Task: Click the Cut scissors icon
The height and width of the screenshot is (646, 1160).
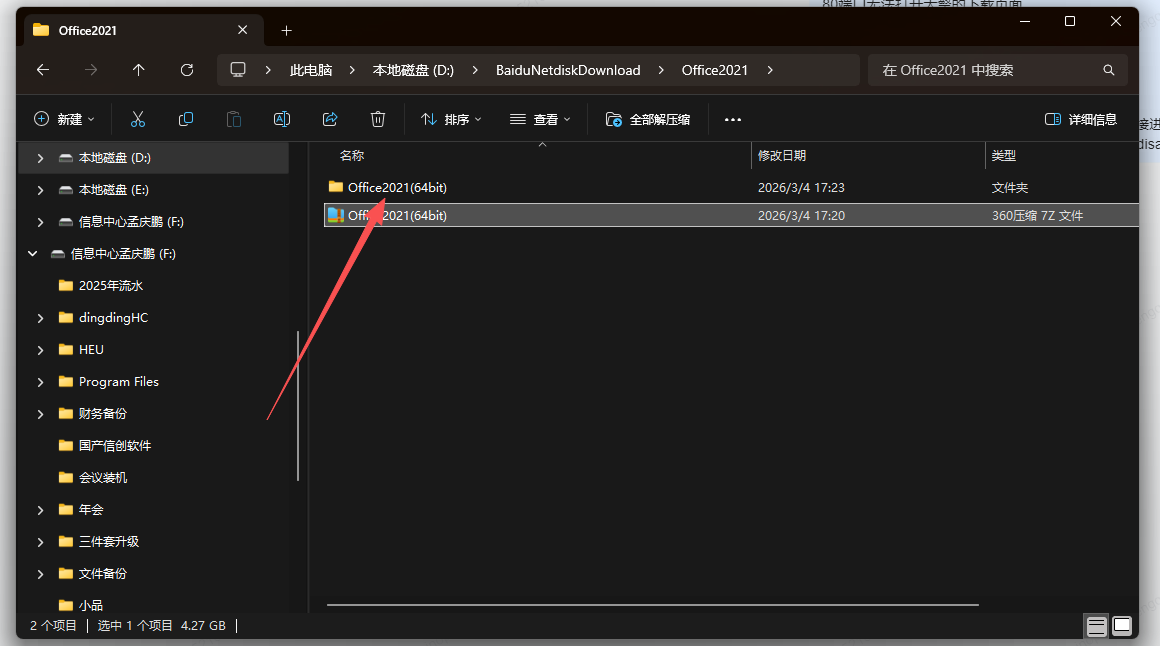Action: [x=138, y=119]
